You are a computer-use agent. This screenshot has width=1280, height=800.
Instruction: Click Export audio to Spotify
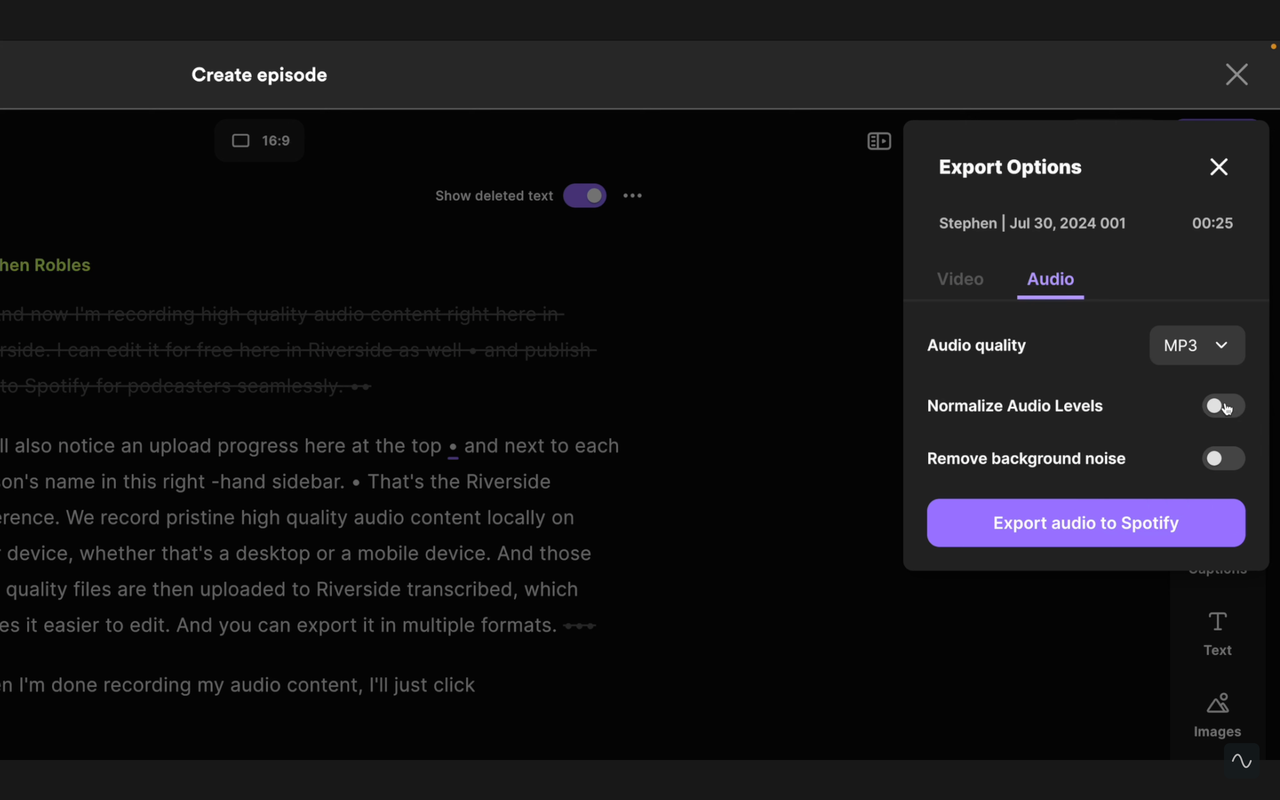(1085, 522)
